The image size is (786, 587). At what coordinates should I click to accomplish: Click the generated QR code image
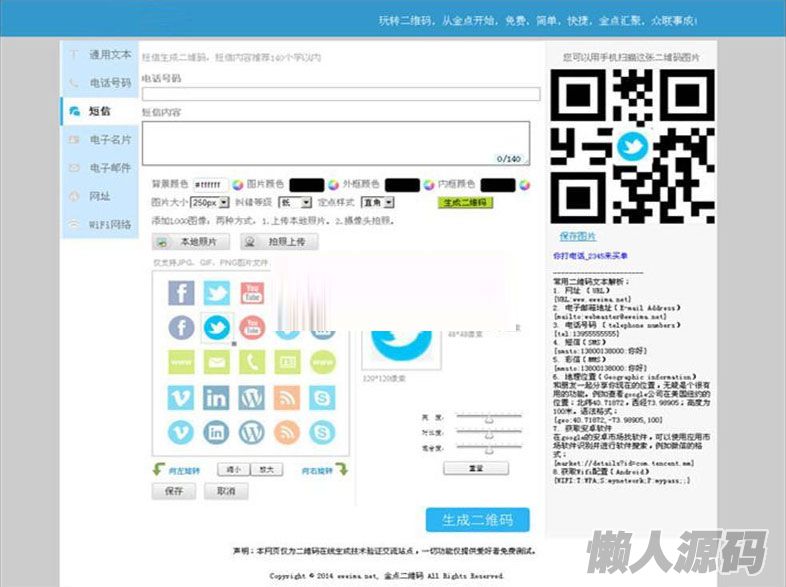click(x=632, y=146)
